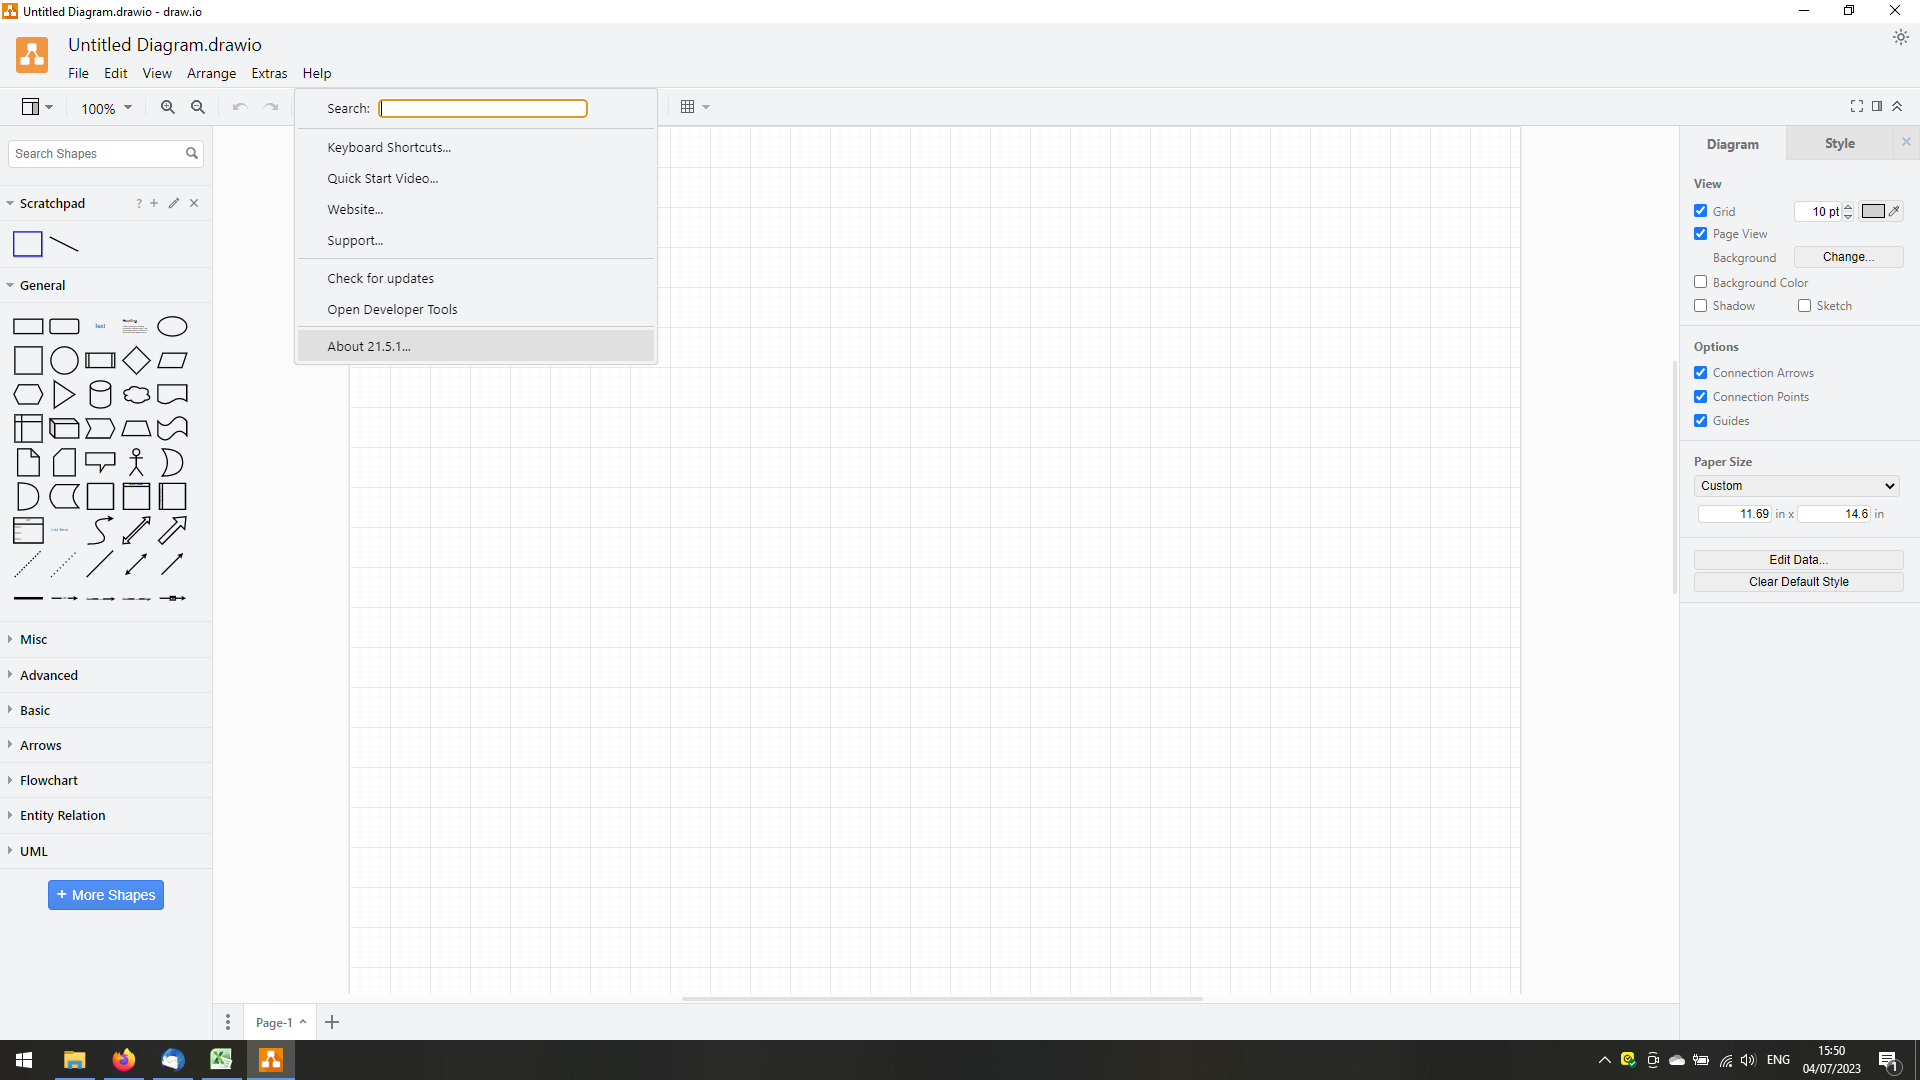
Task: Open draw.io from the taskbar
Action: click(x=270, y=1059)
